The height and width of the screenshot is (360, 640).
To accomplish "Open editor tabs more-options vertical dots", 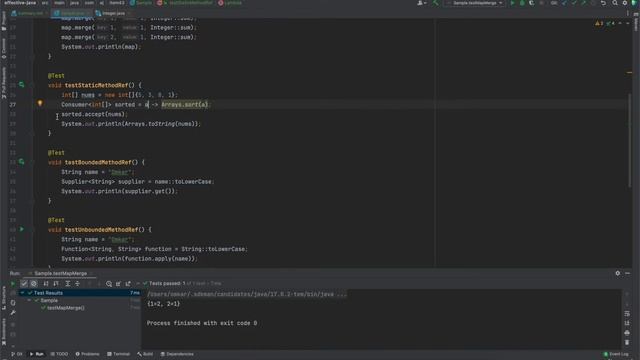I will [627, 13].
